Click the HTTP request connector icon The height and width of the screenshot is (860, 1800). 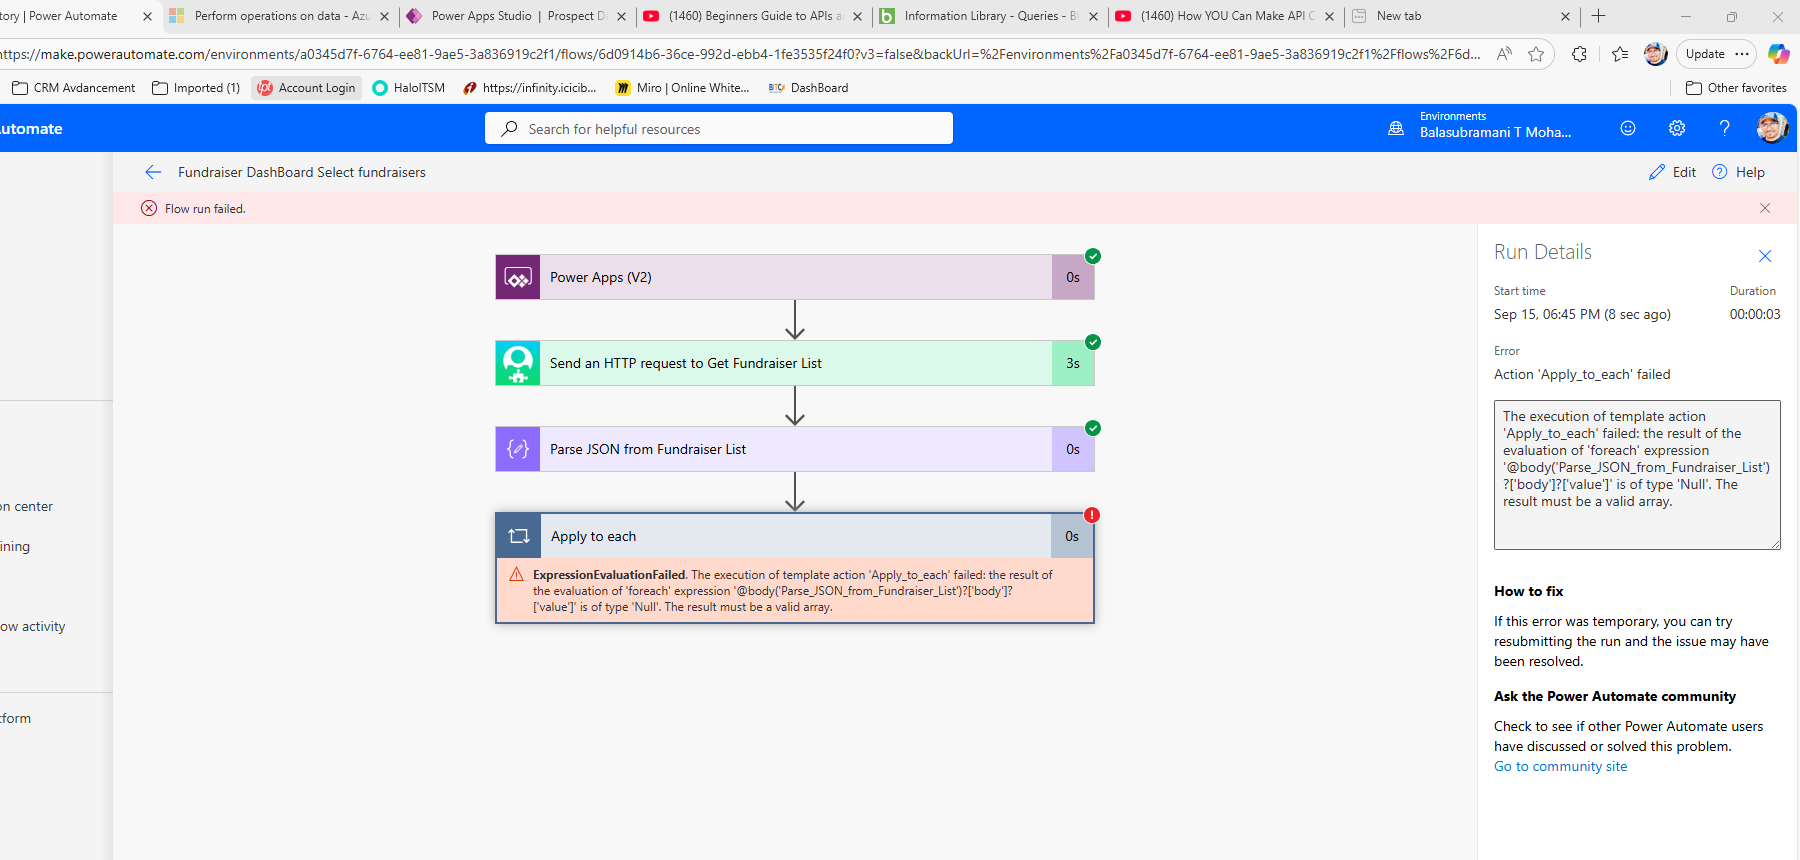click(x=518, y=363)
